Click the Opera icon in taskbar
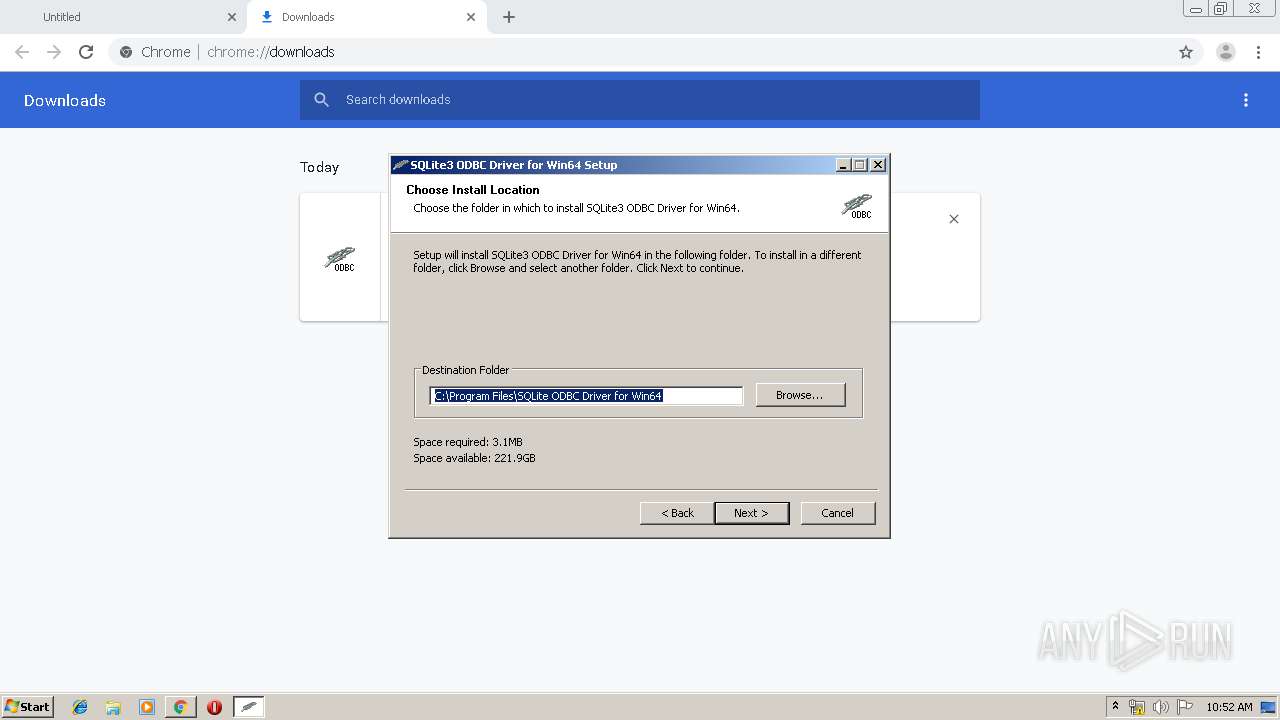The width and height of the screenshot is (1280, 720). coord(214,707)
